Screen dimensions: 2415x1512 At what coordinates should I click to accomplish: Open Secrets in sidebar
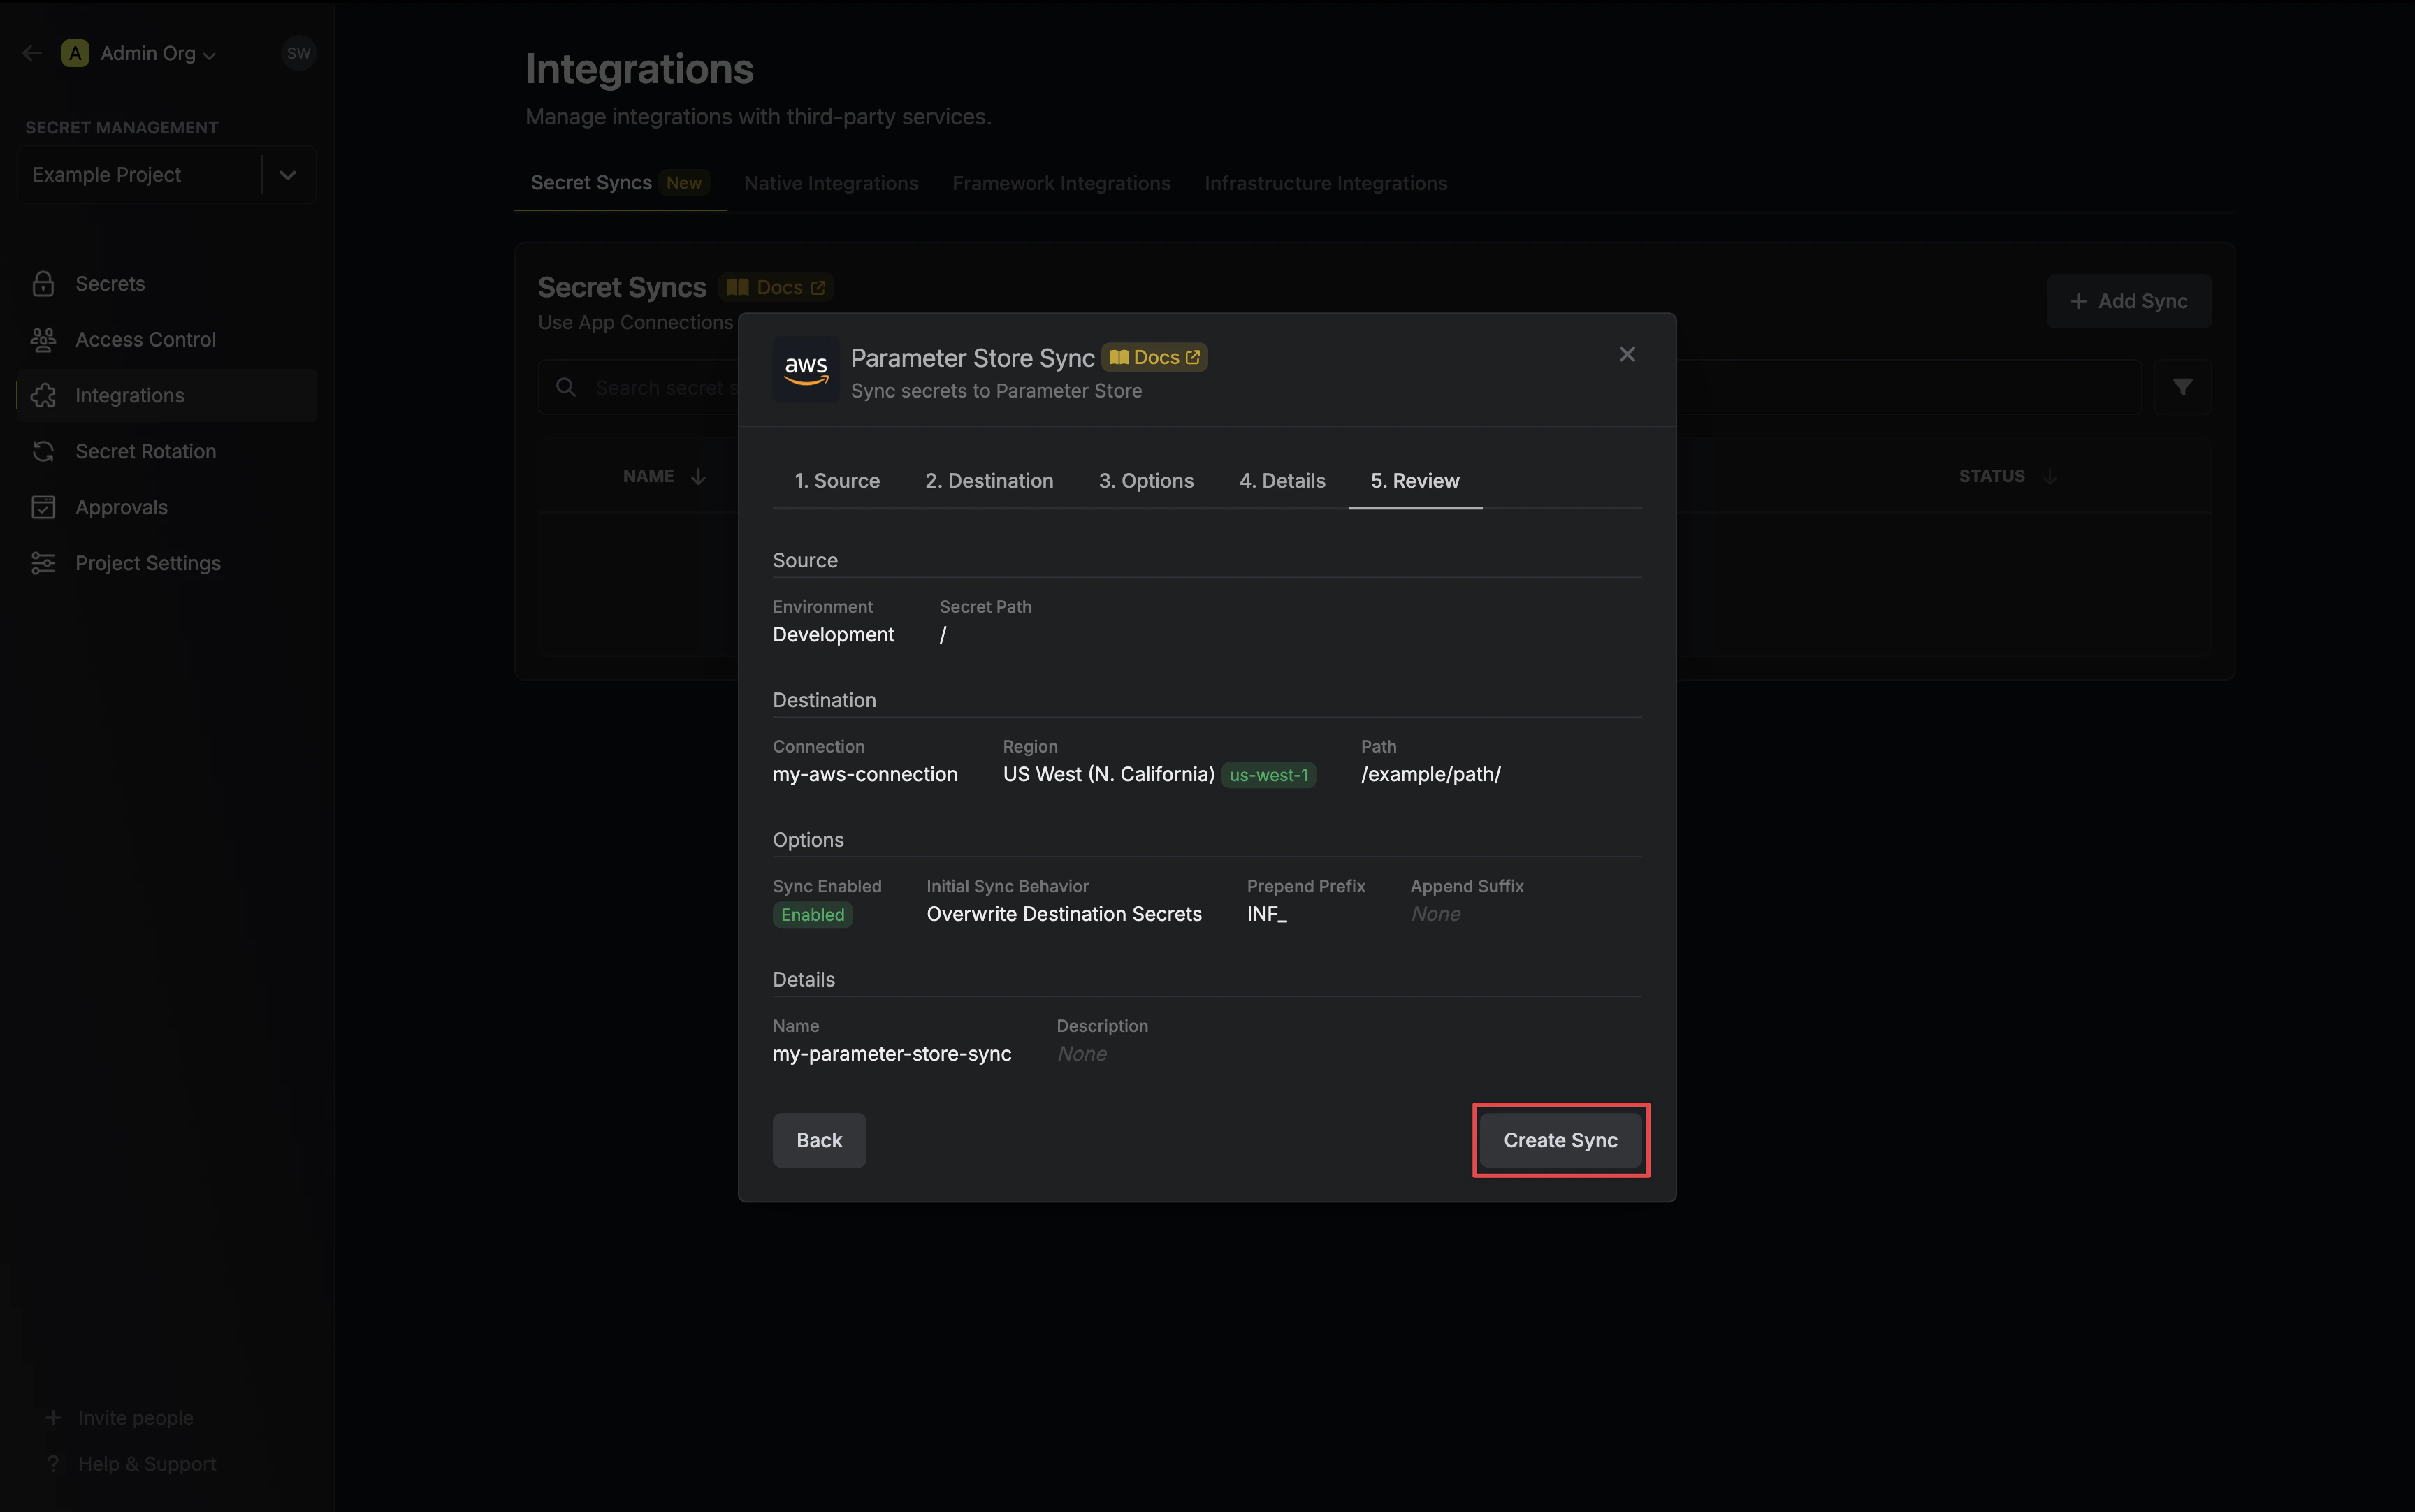click(x=167, y=284)
